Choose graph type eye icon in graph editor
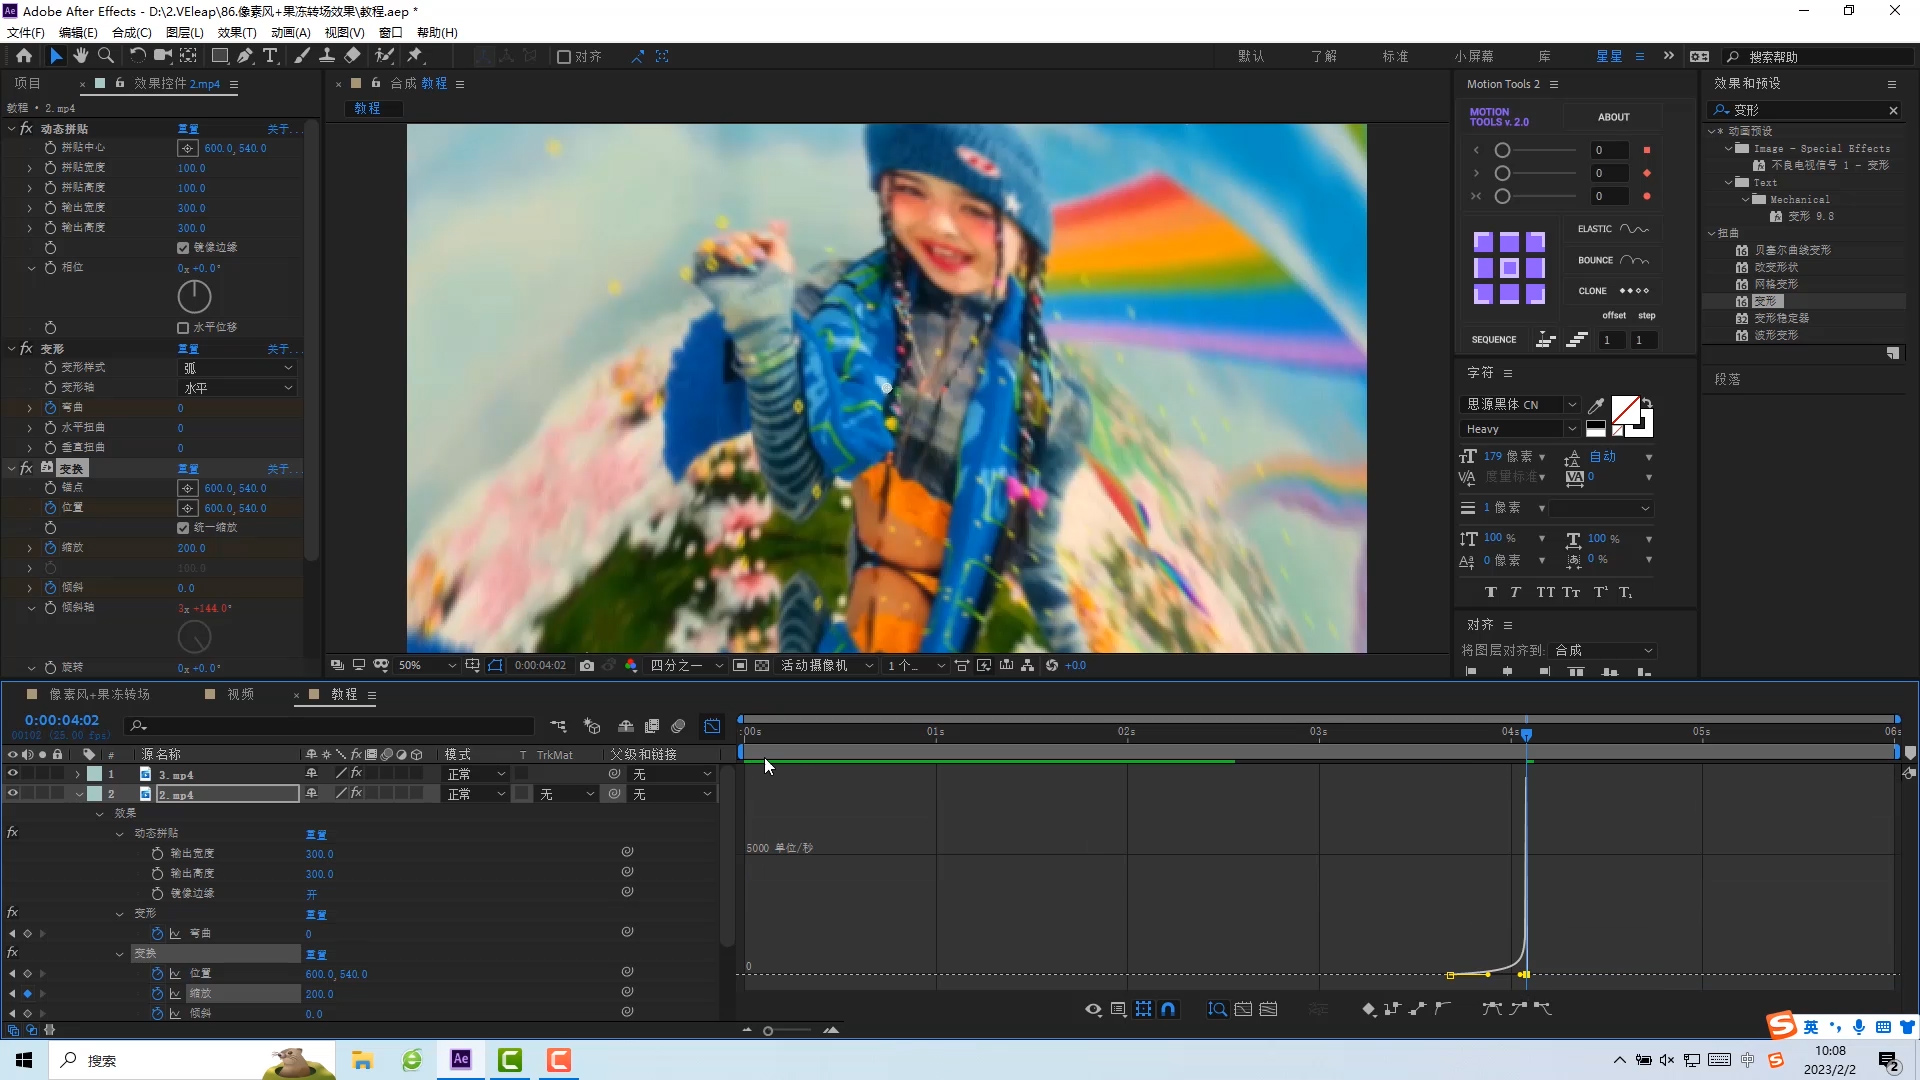Screen dimensions: 1920x1080 pos(1093,1009)
